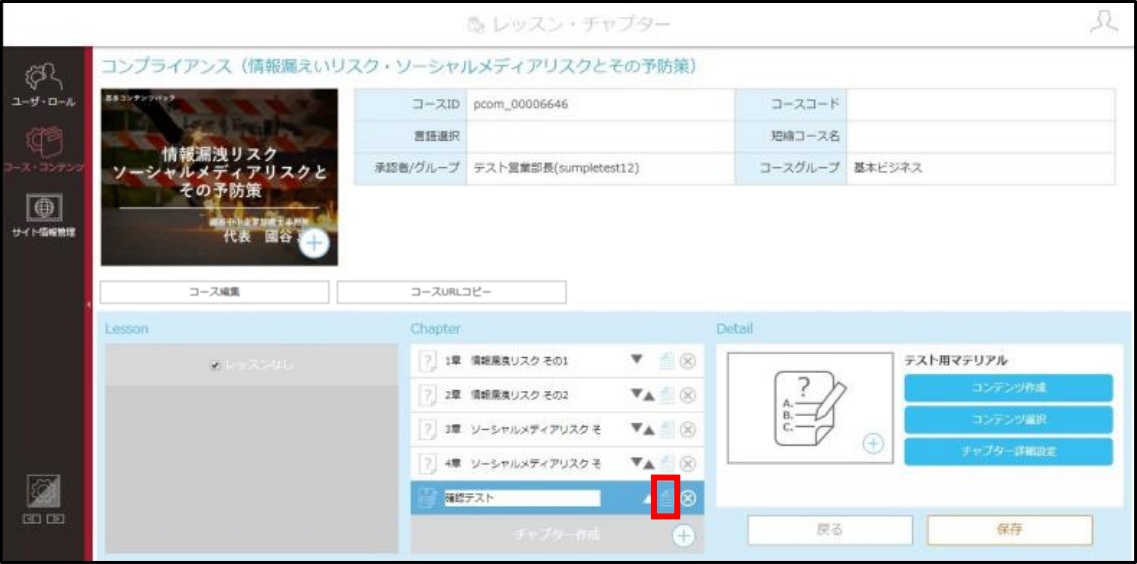Click the チャプター作成 bar
The width and height of the screenshot is (1137, 564).
557,535
